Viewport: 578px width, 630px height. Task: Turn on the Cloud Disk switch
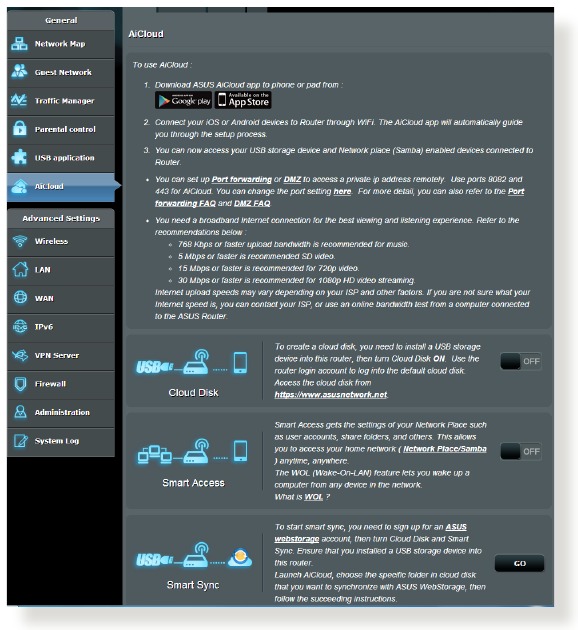(x=521, y=361)
